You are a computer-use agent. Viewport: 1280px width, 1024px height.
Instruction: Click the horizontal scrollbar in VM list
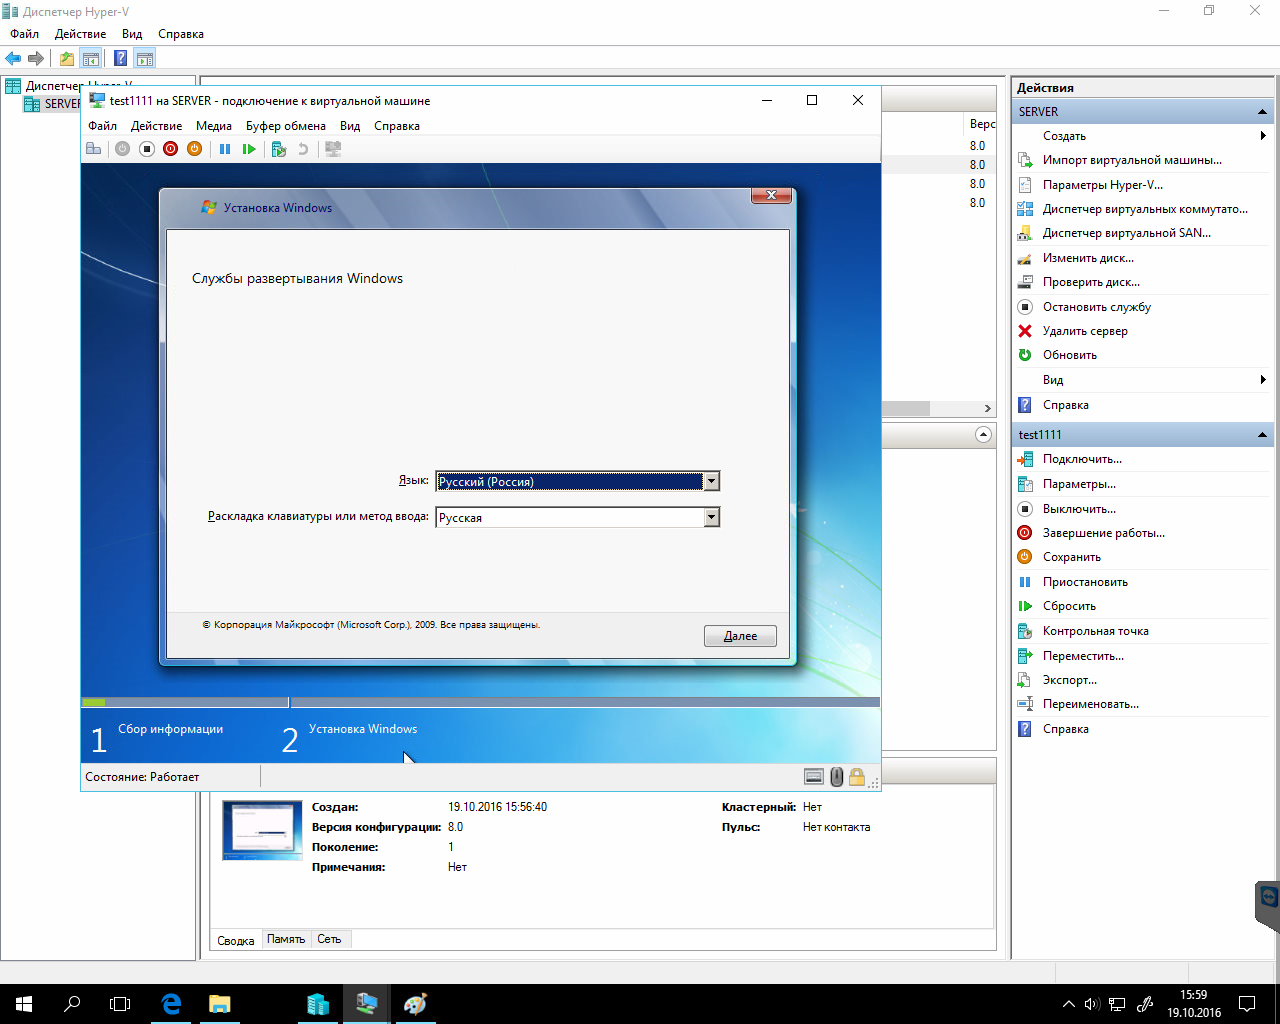905,408
